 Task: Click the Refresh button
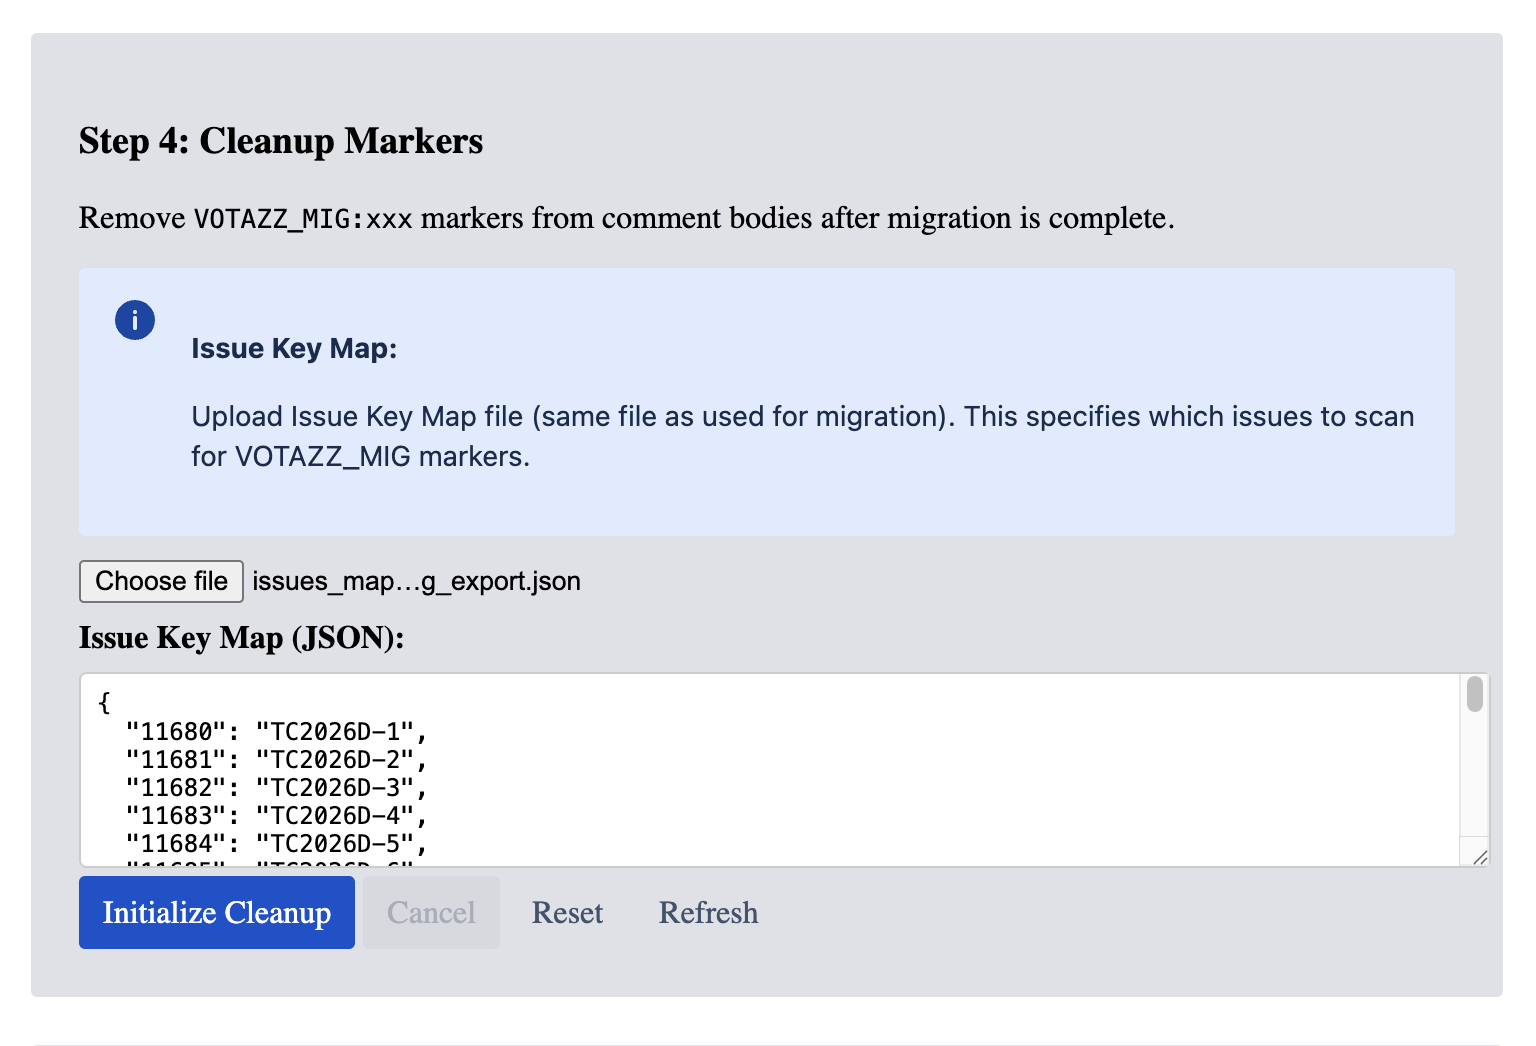coord(708,912)
